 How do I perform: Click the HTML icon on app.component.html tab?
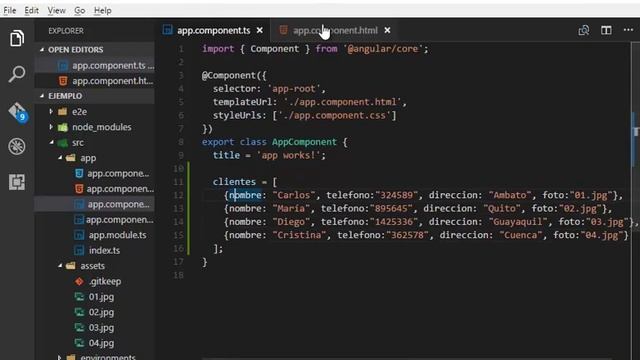click(x=283, y=30)
